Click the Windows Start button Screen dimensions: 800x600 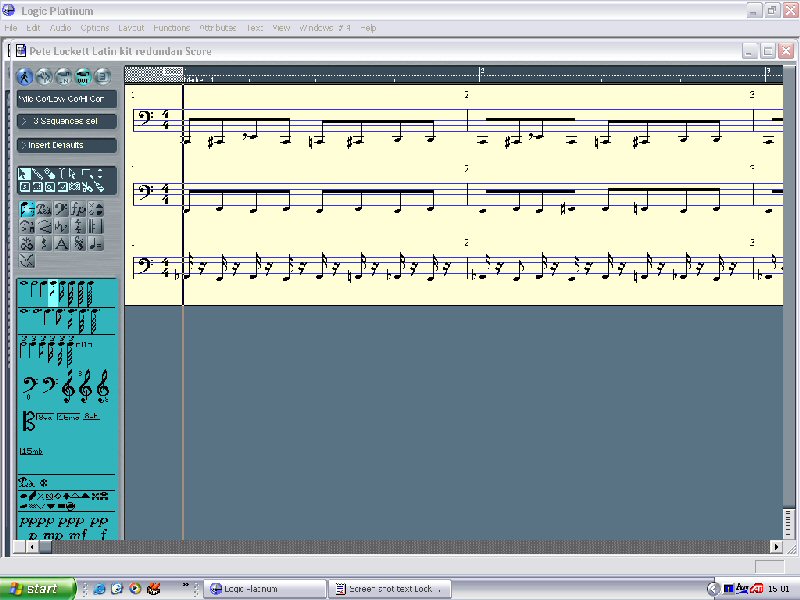[38, 589]
